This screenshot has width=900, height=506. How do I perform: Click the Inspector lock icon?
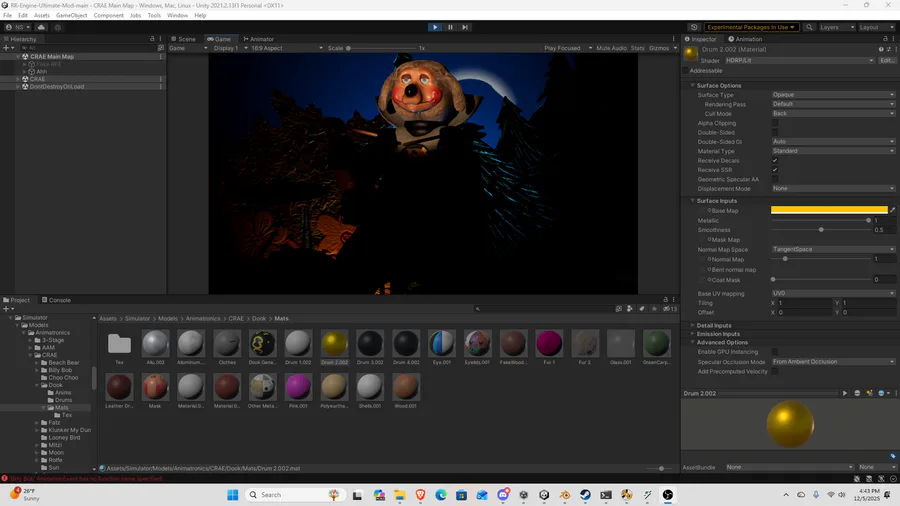(x=885, y=39)
